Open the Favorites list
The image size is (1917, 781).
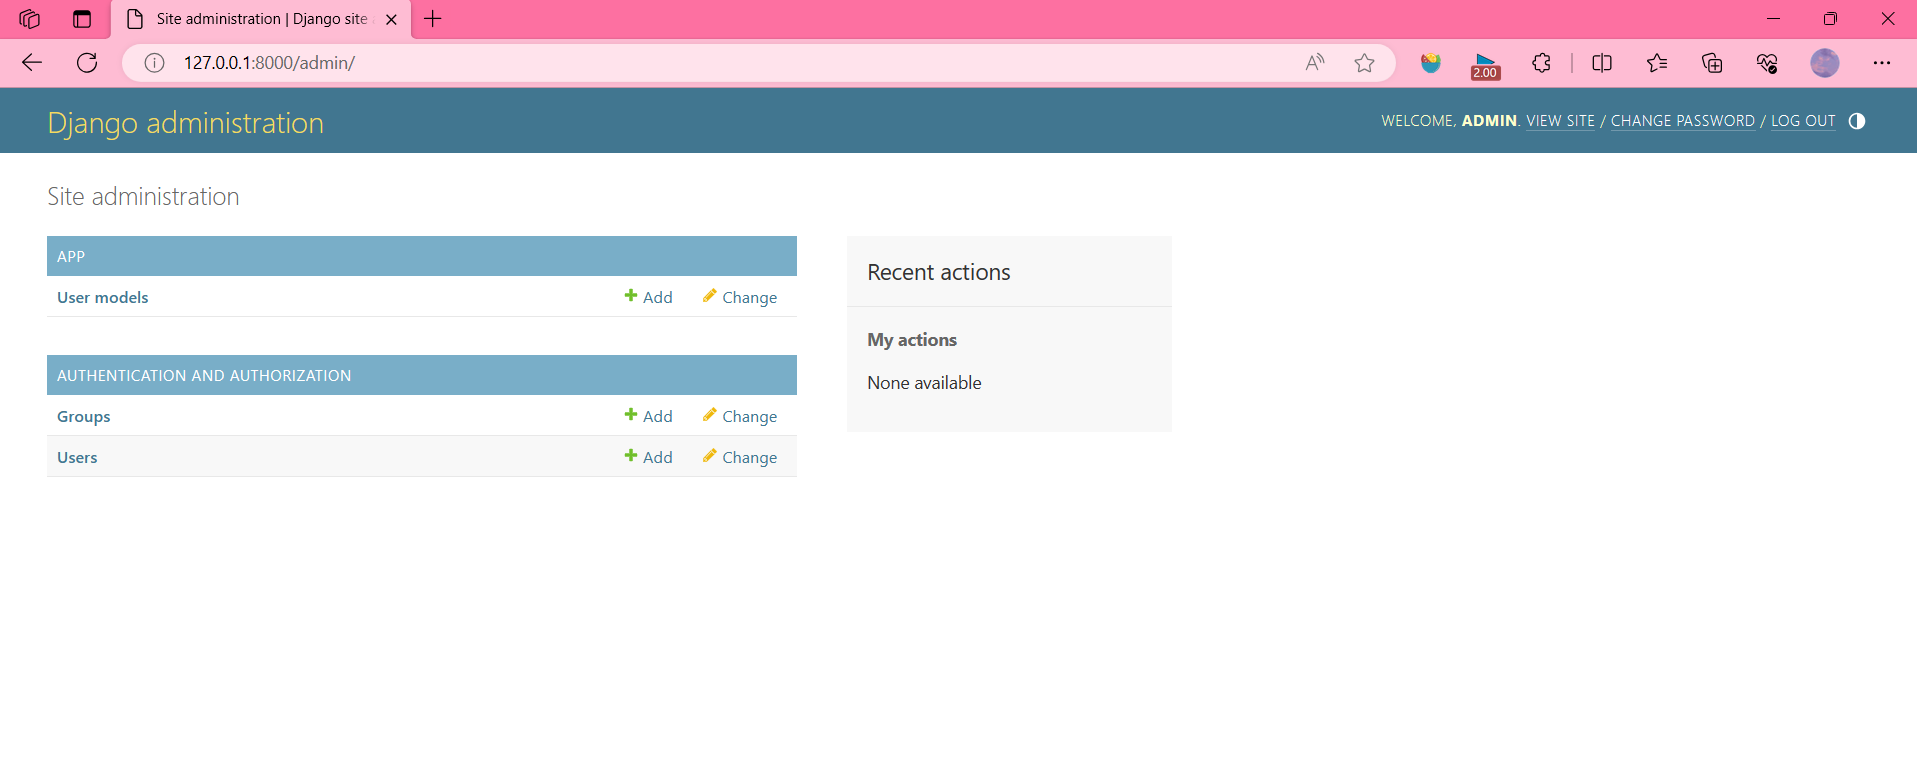coord(1657,63)
